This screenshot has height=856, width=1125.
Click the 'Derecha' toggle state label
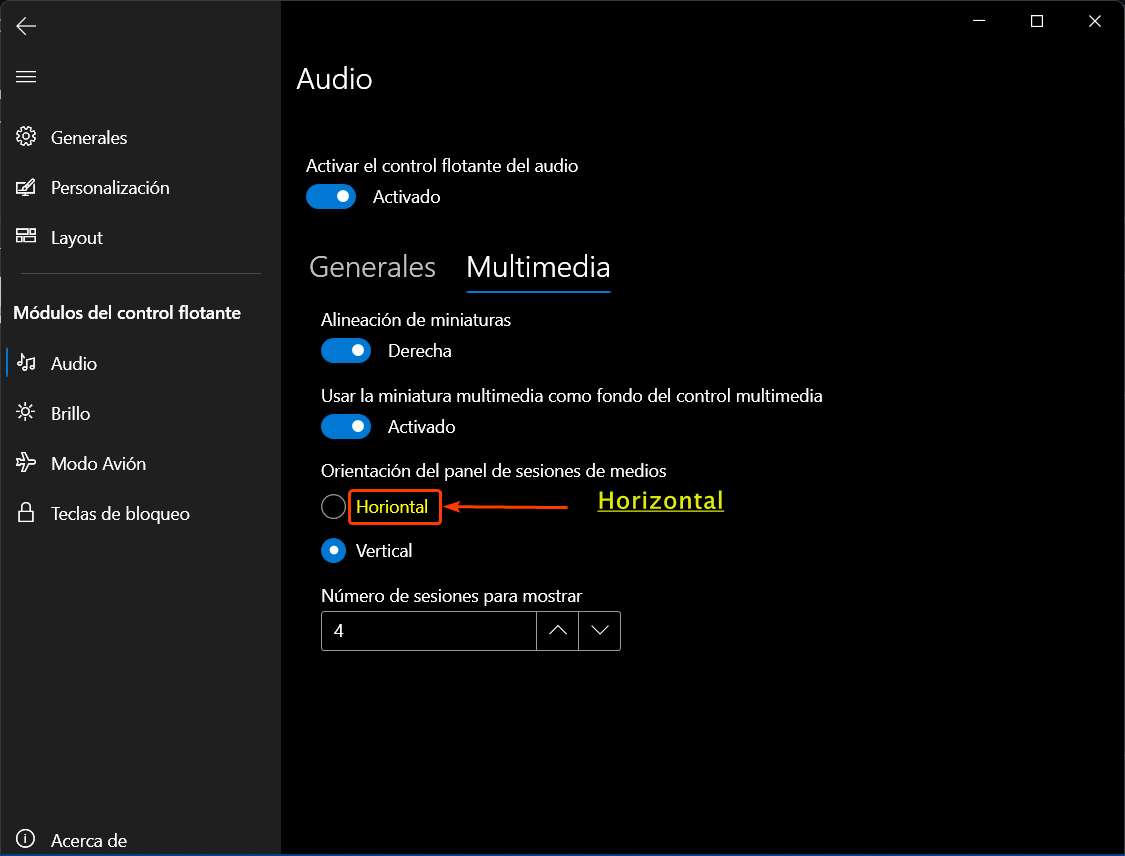420,351
